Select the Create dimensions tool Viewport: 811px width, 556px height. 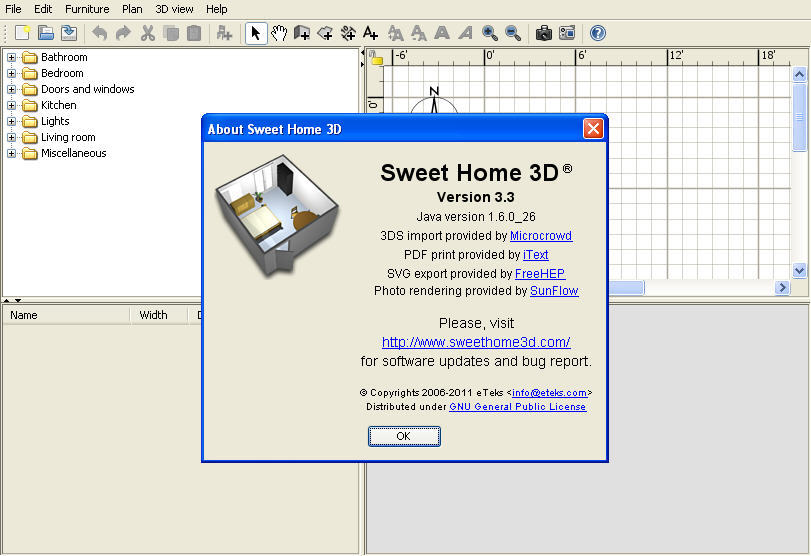click(348, 33)
